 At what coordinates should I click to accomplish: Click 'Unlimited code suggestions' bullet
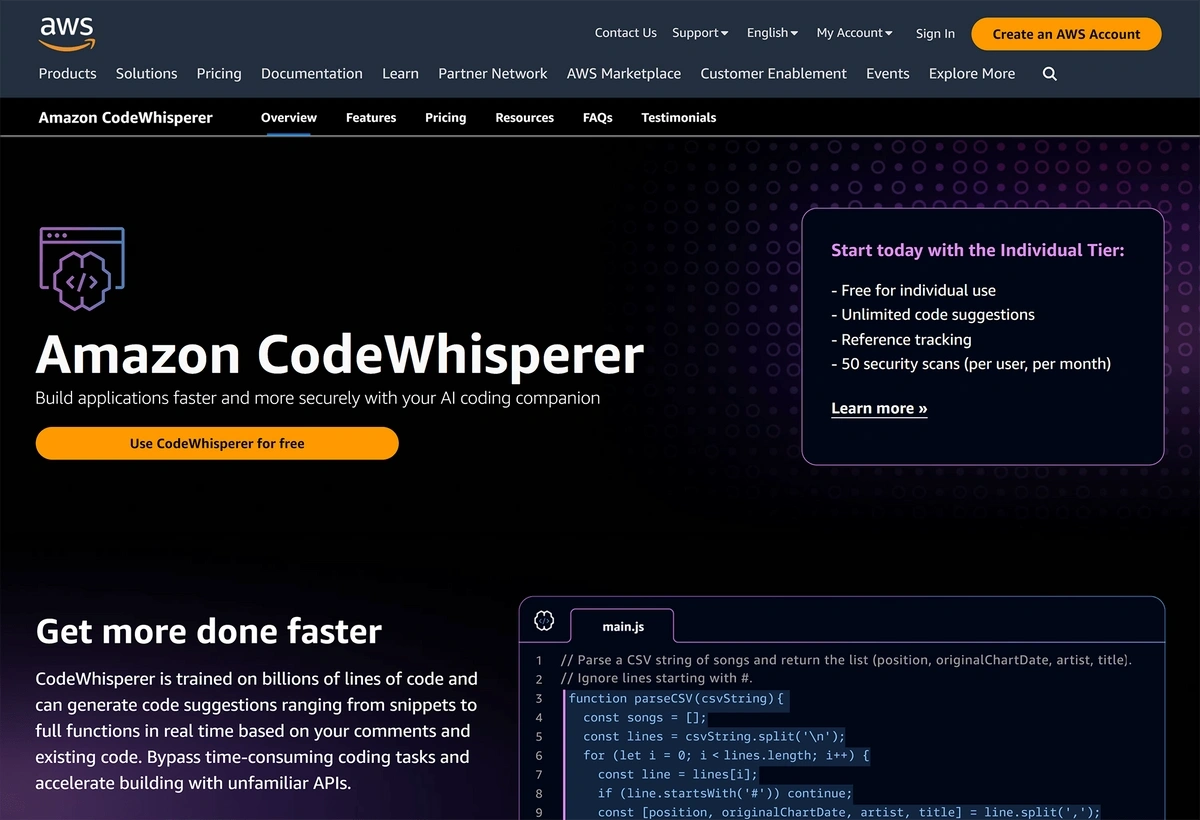[x=933, y=314]
